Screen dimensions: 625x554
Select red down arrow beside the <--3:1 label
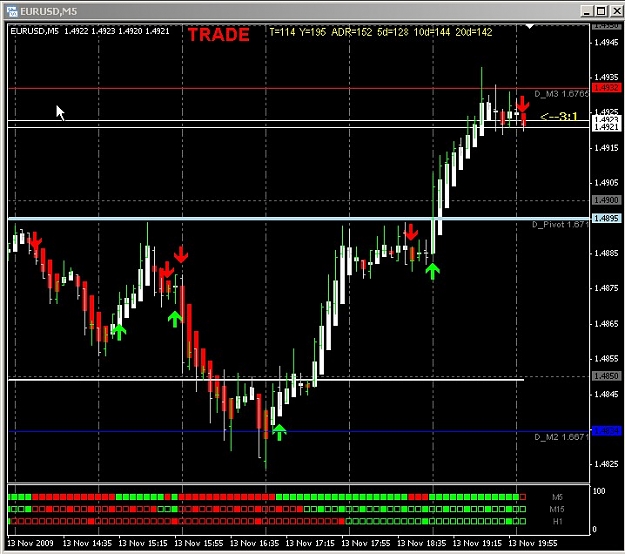coord(523,104)
